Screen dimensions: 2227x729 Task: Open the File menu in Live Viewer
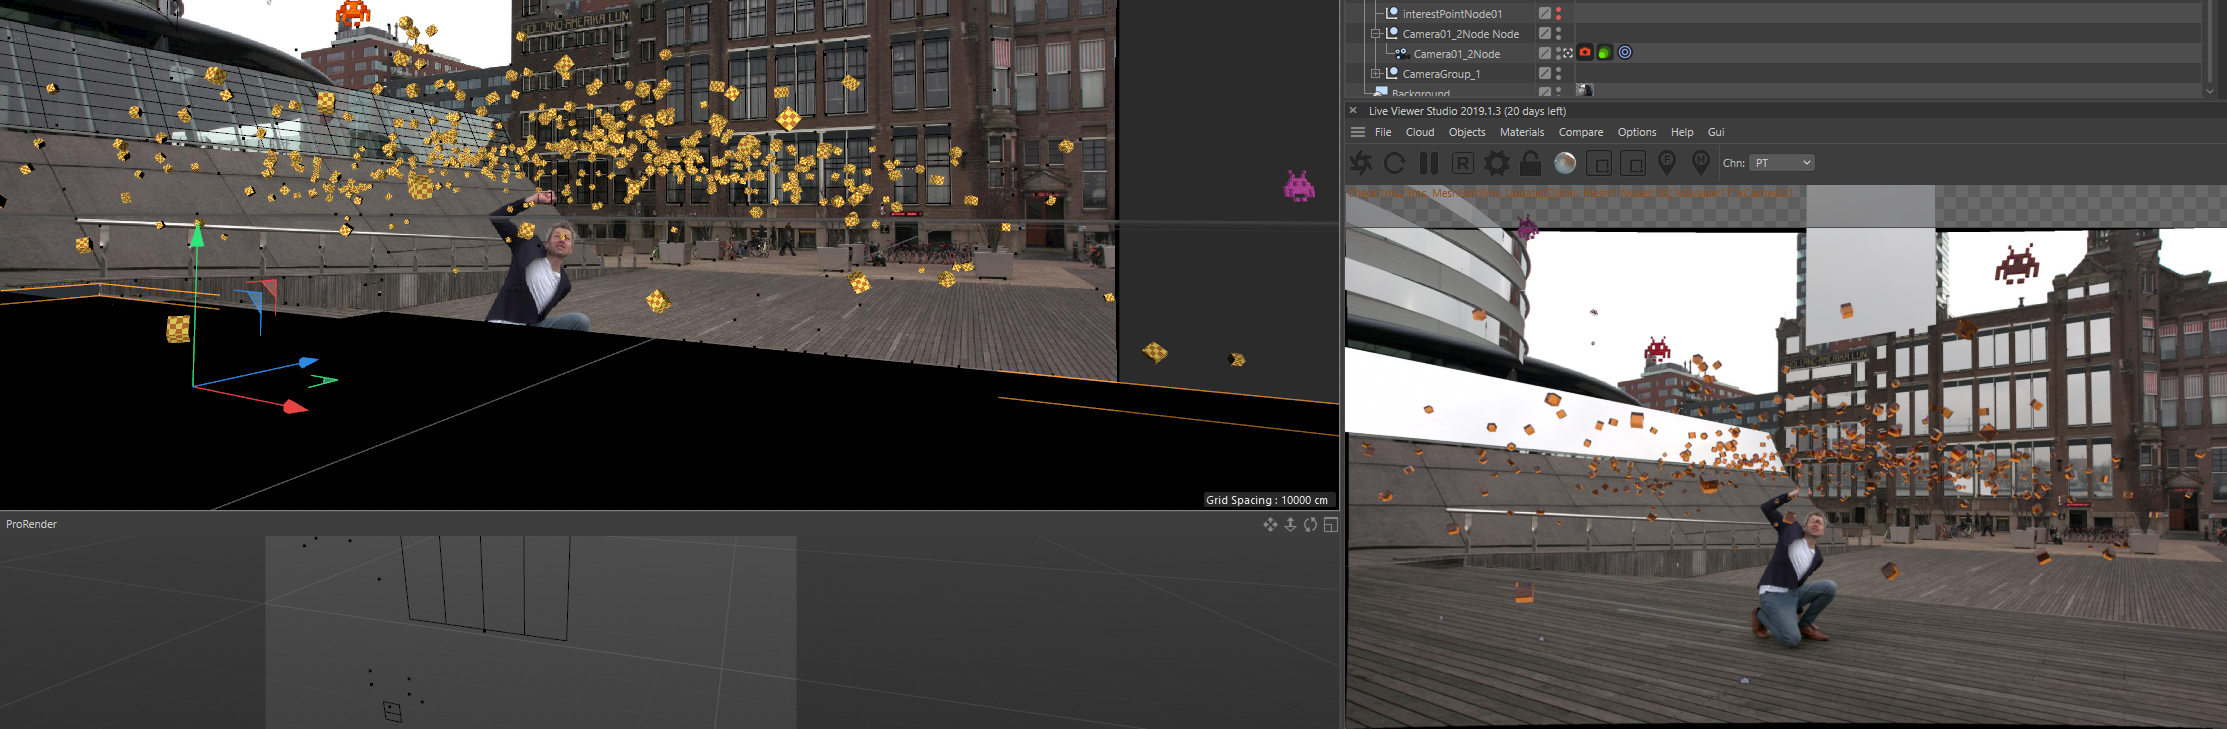1383,132
